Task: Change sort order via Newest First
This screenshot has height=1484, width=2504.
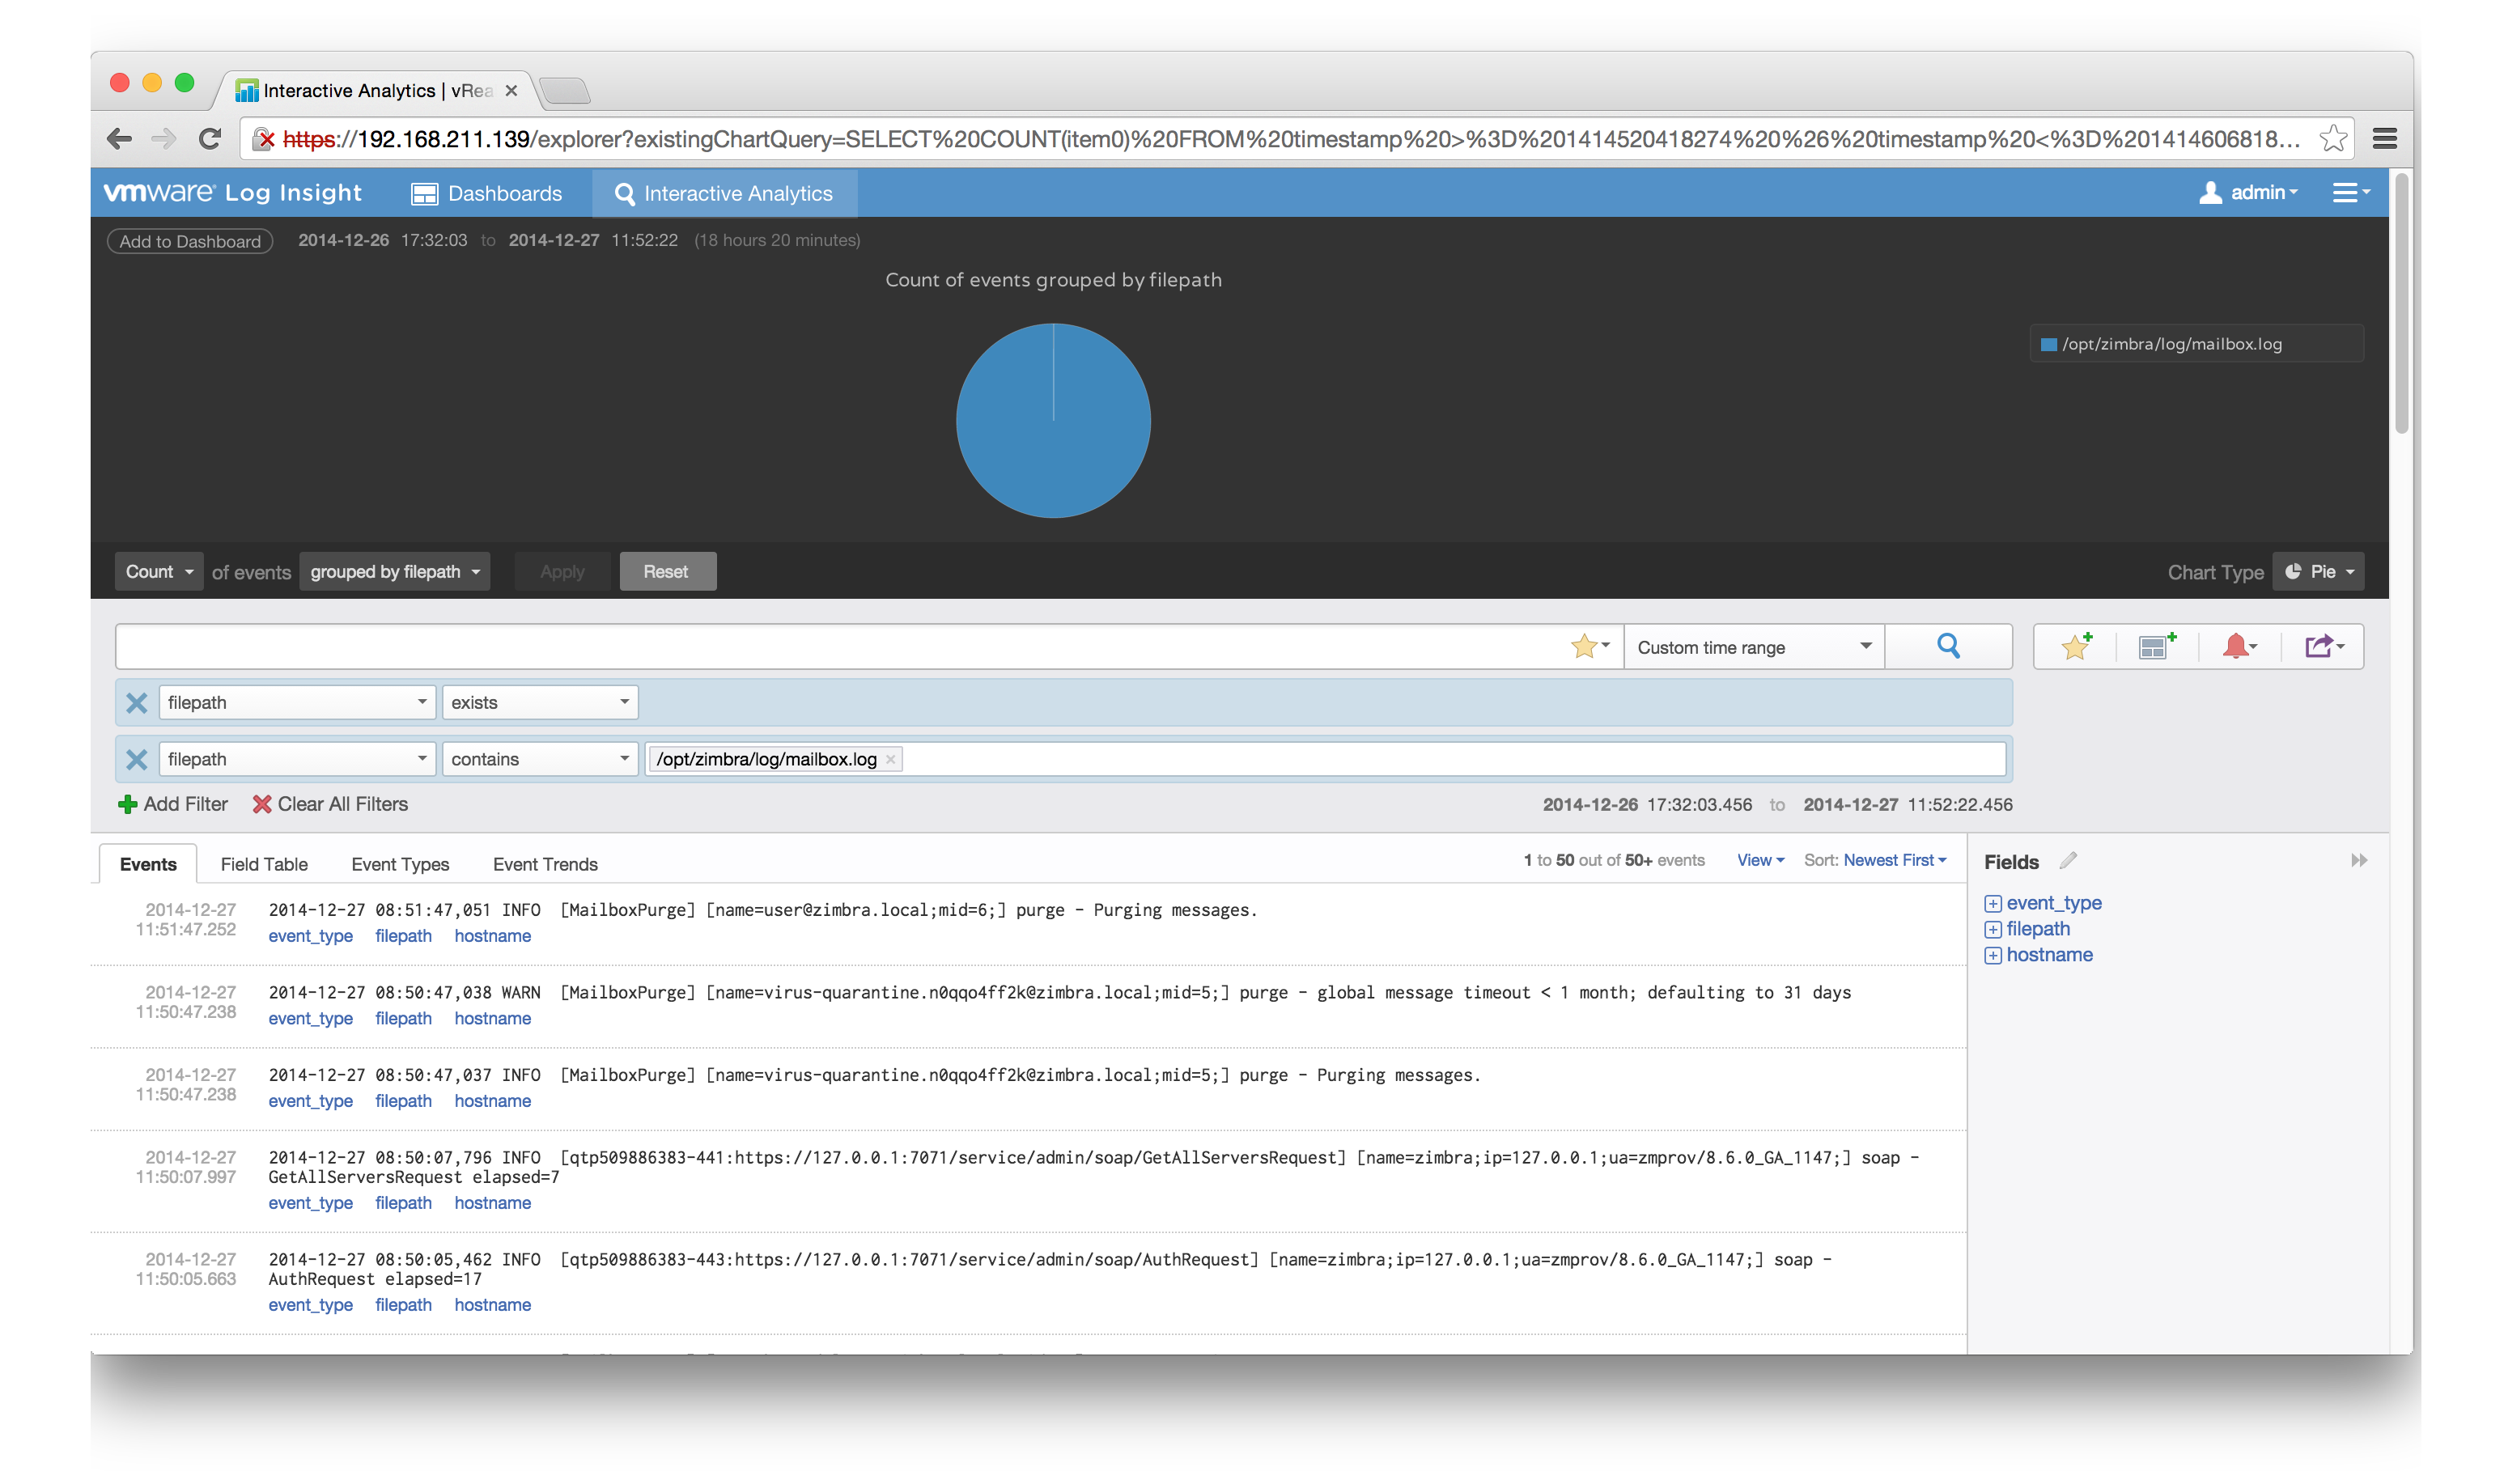Action: (x=1895, y=860)
